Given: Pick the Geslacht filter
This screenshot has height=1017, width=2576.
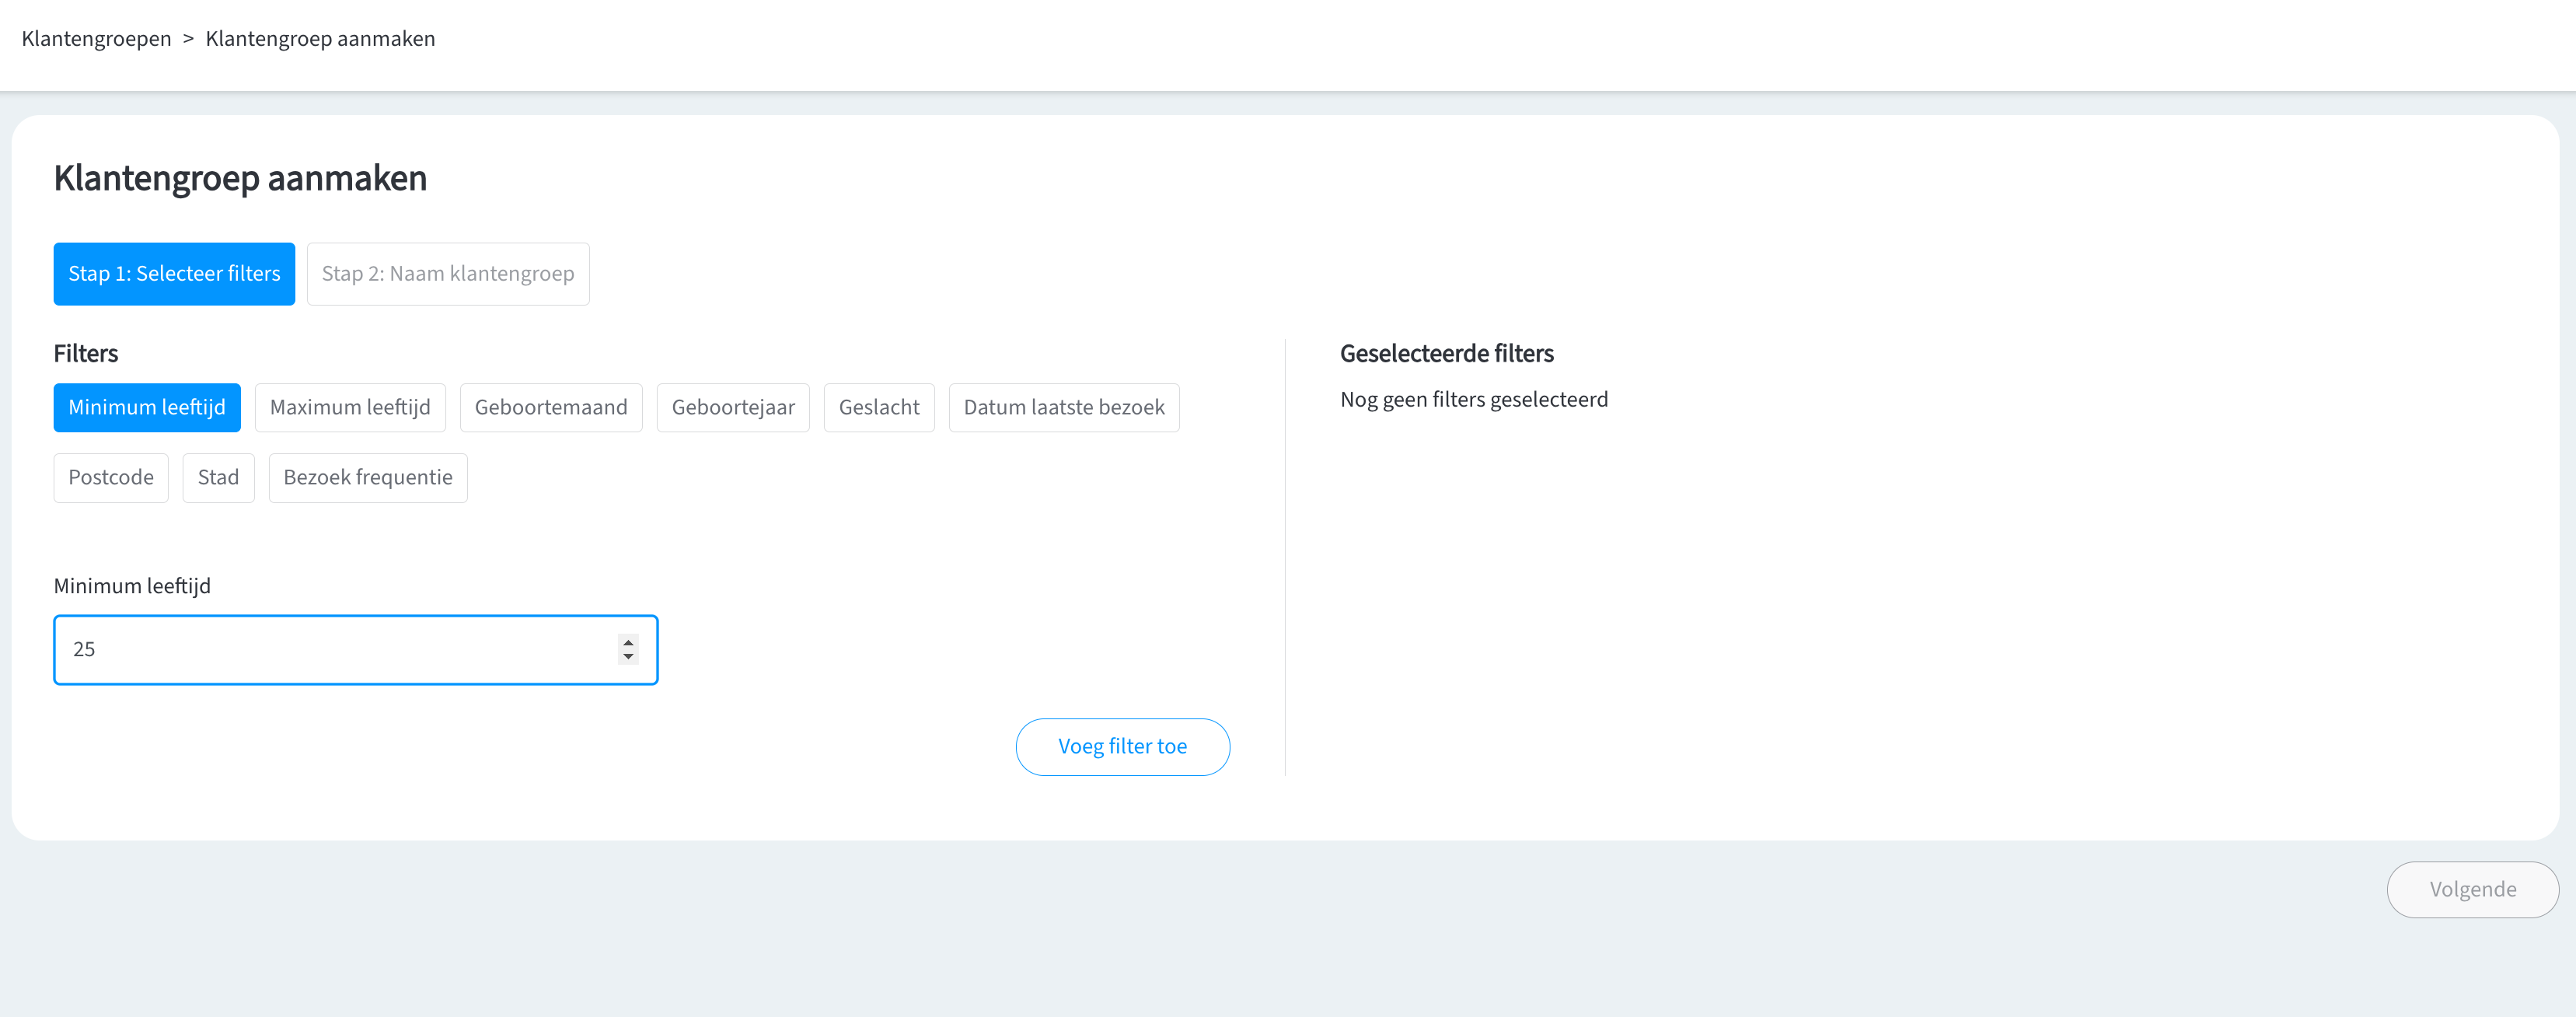Looking at the screenshot, I should click(x=879, y=408).
